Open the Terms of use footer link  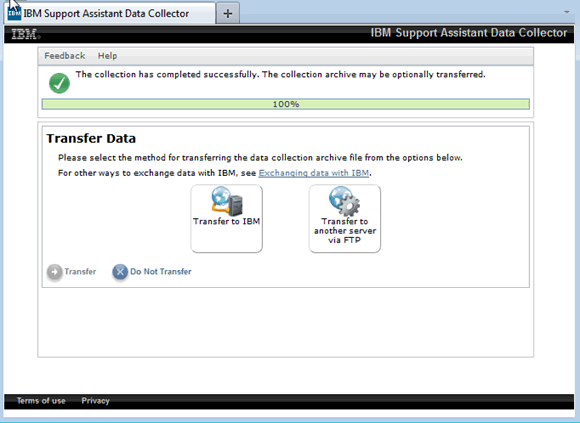(41, 401)
